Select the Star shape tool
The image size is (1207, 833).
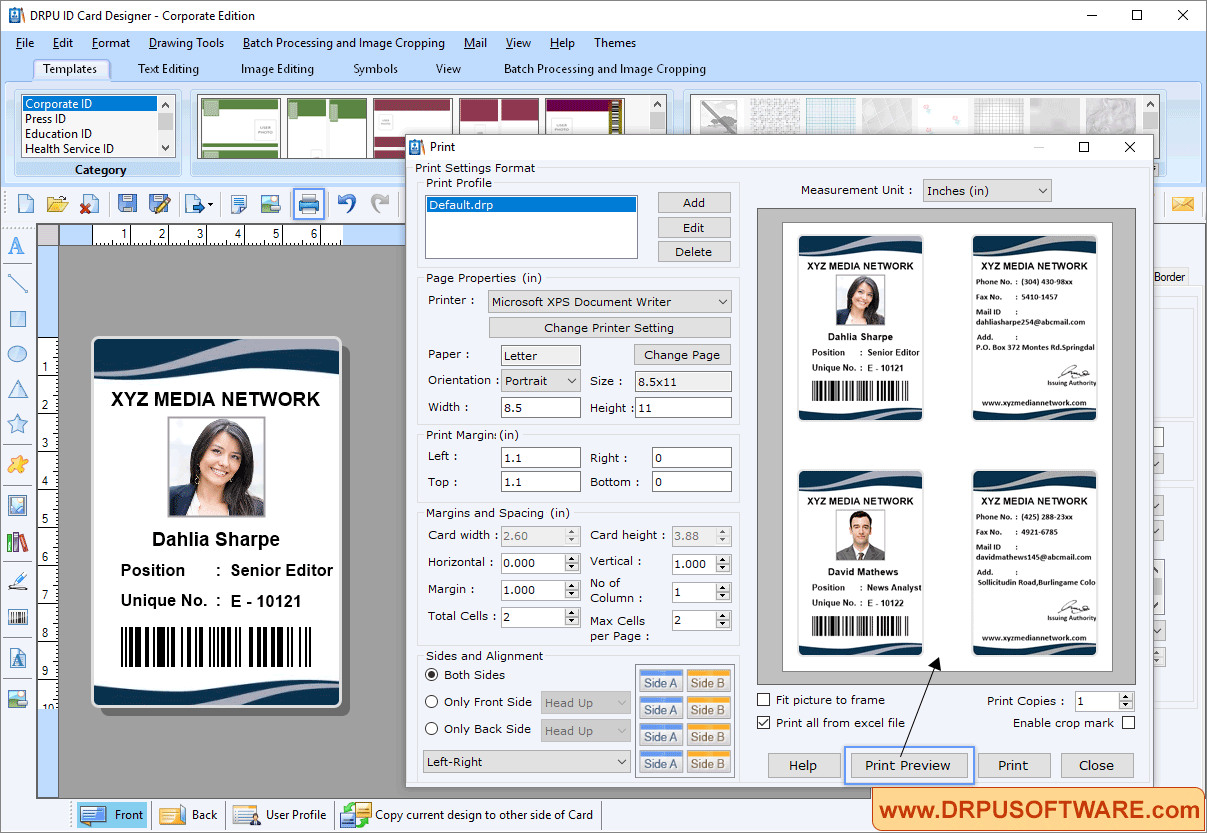[x=17, y=423]
